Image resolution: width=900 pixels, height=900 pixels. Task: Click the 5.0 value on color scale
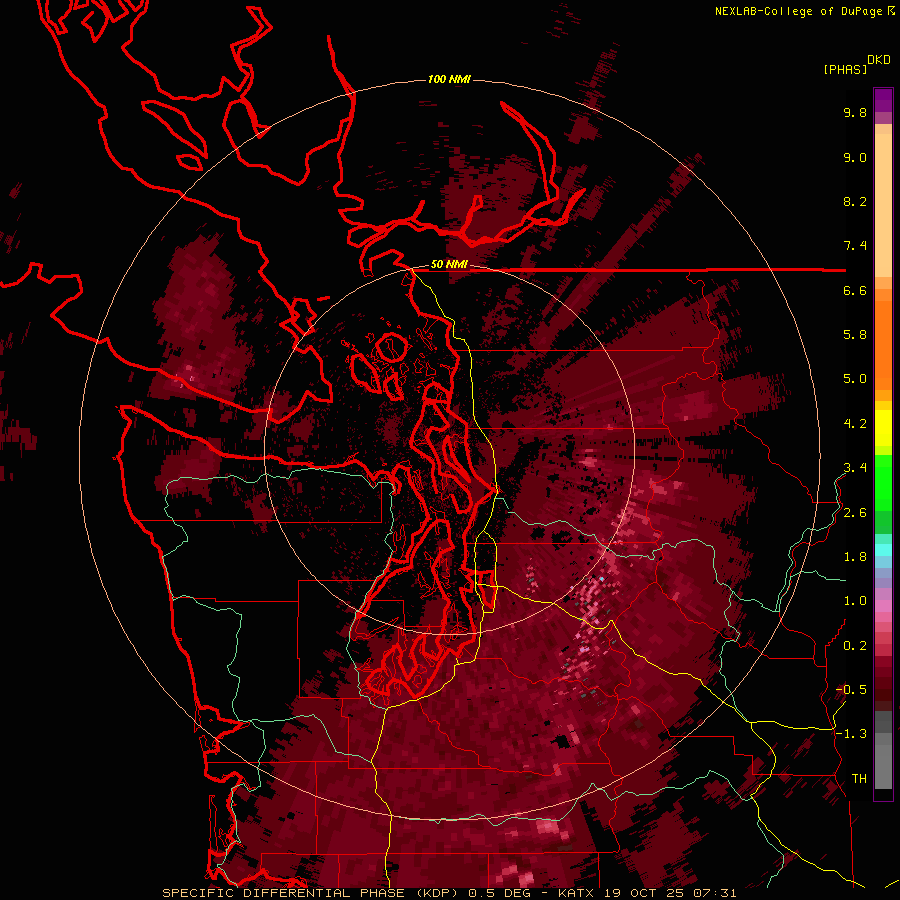coord(855,379)
